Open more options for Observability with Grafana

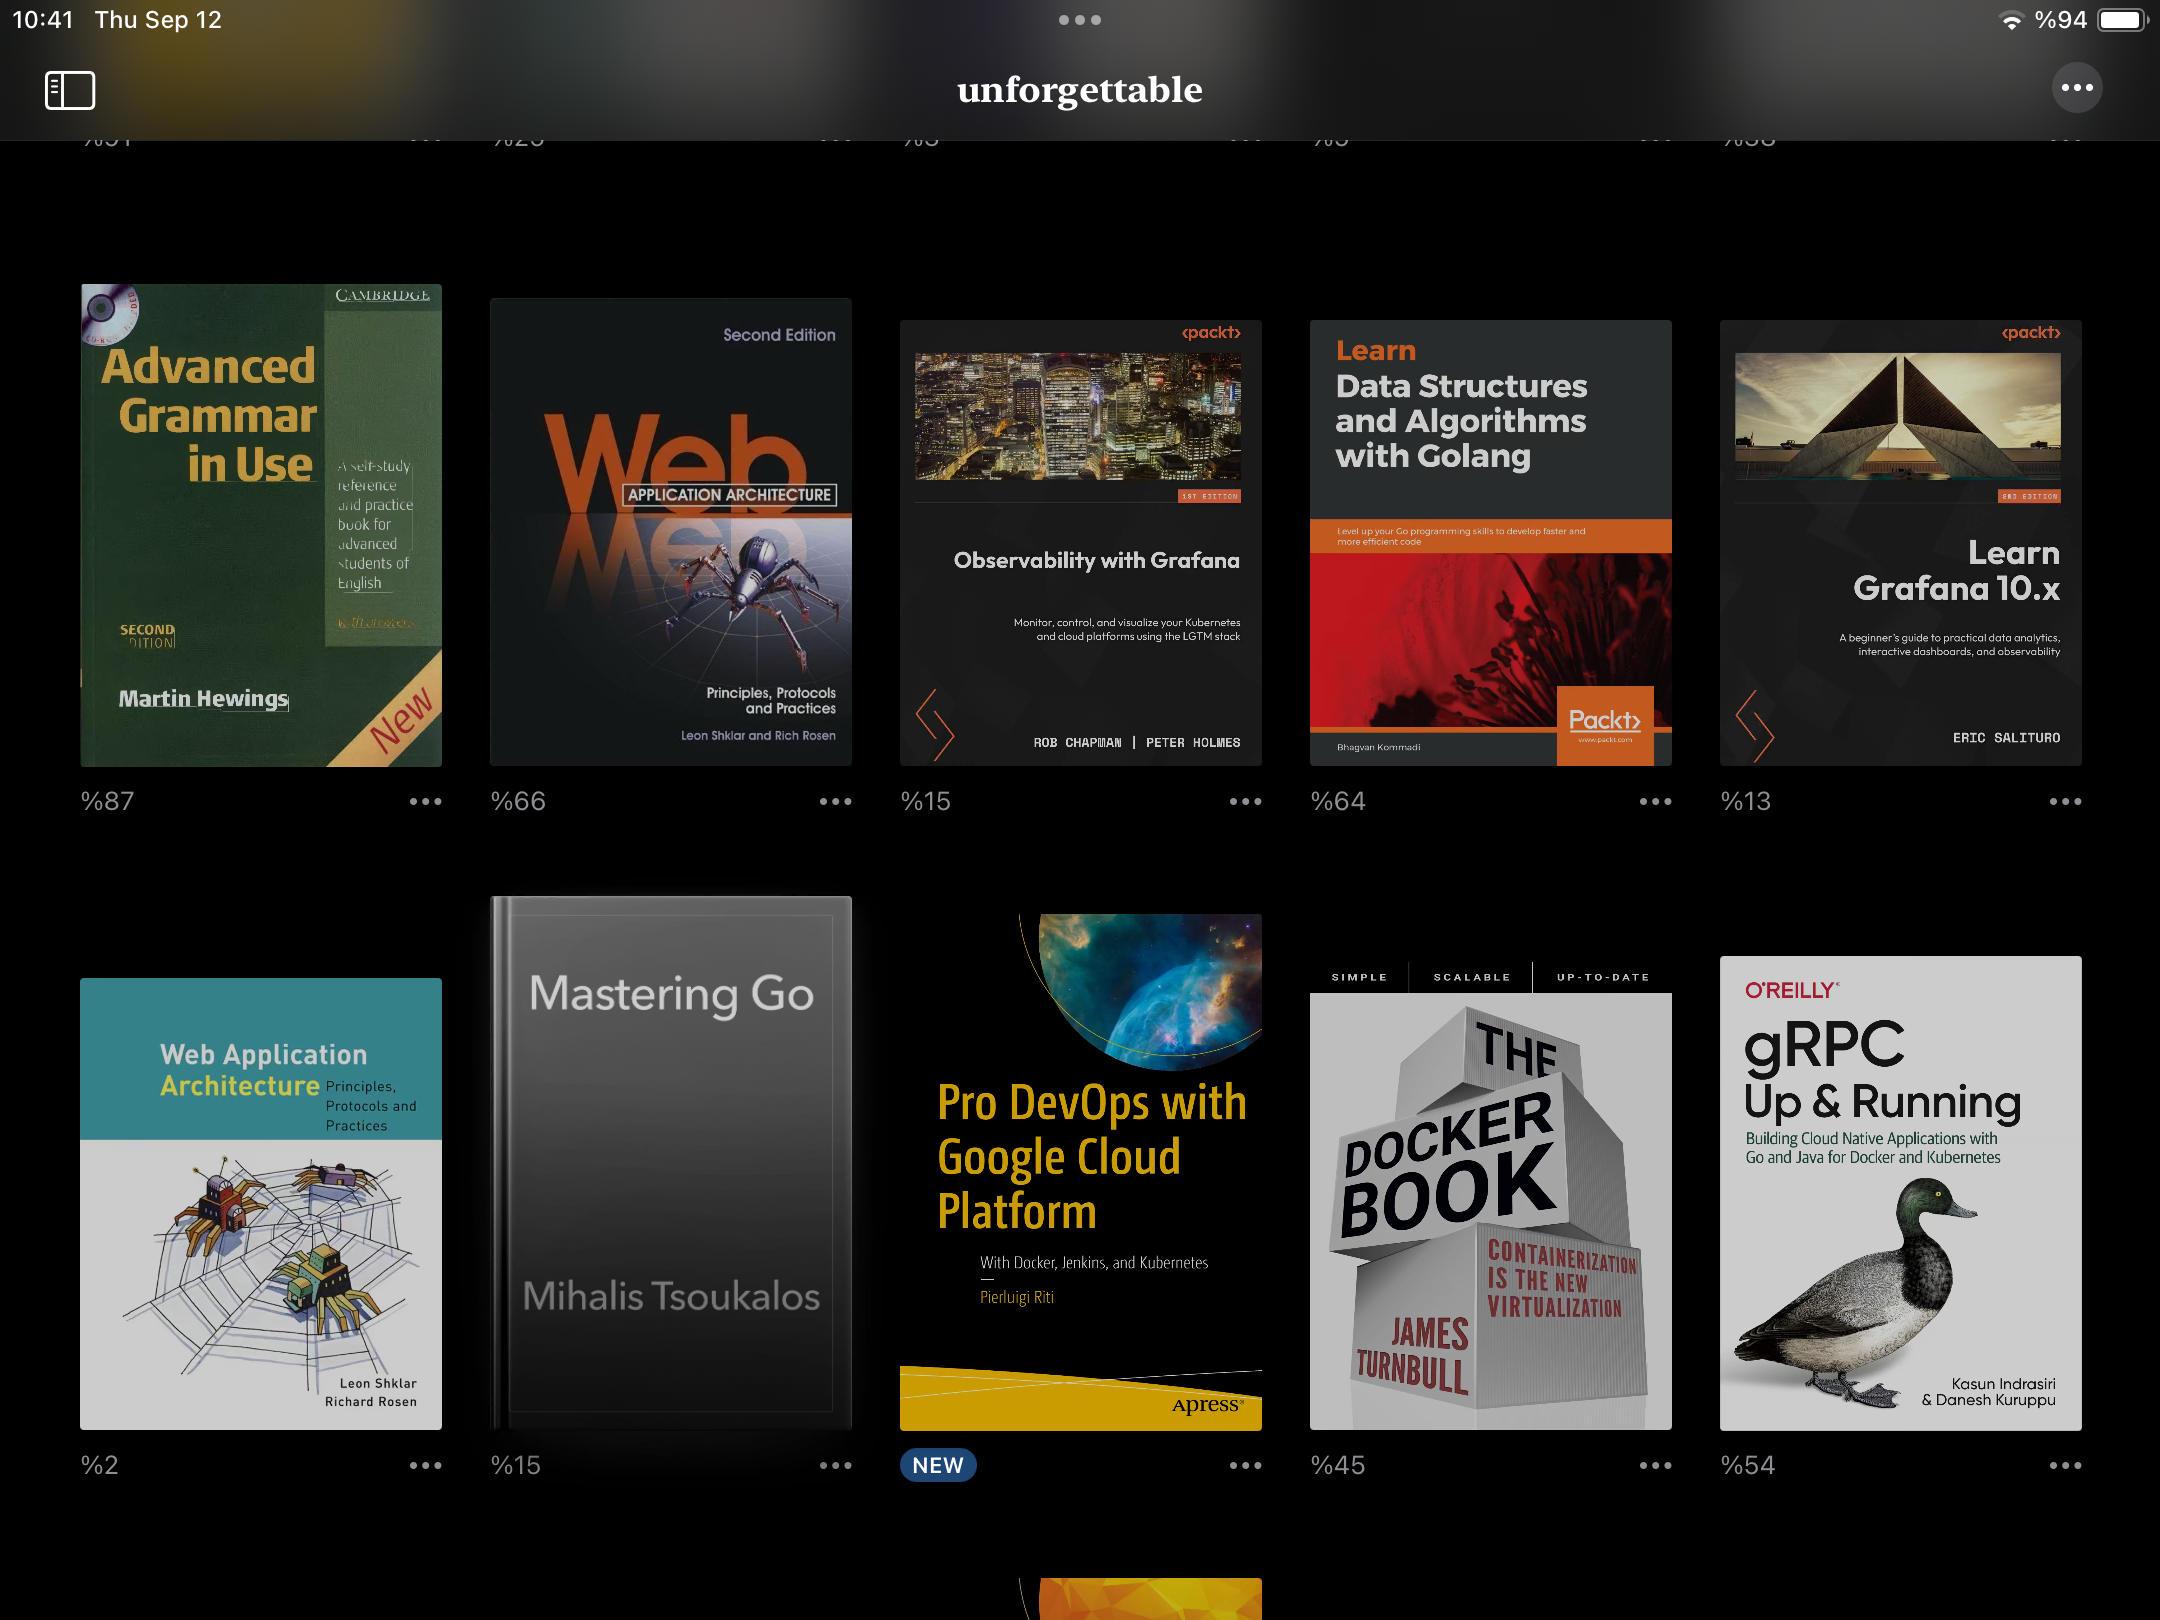[1245, 801]
